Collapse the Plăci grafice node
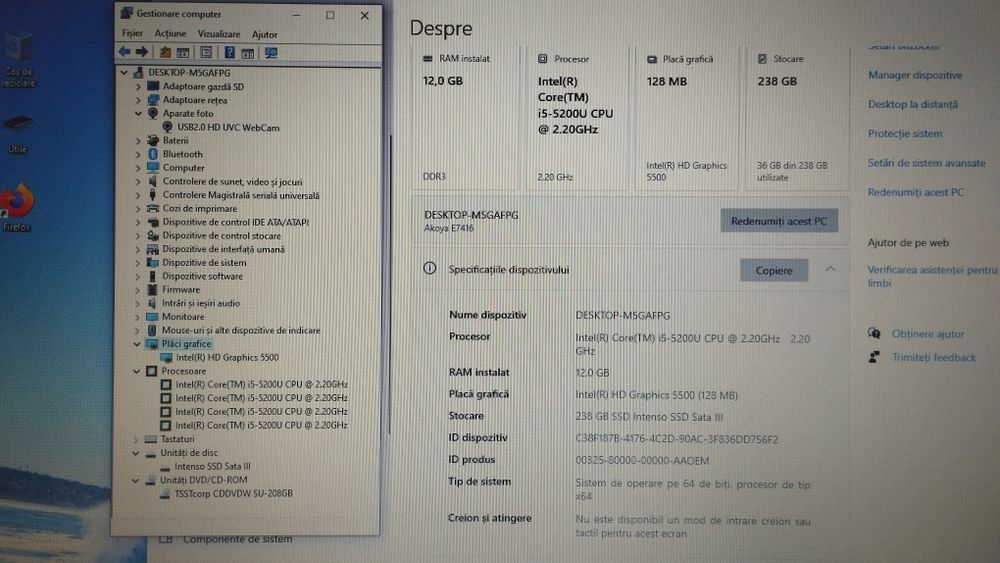The width and height of the screenshot is (1000, 563). [137, 344]
